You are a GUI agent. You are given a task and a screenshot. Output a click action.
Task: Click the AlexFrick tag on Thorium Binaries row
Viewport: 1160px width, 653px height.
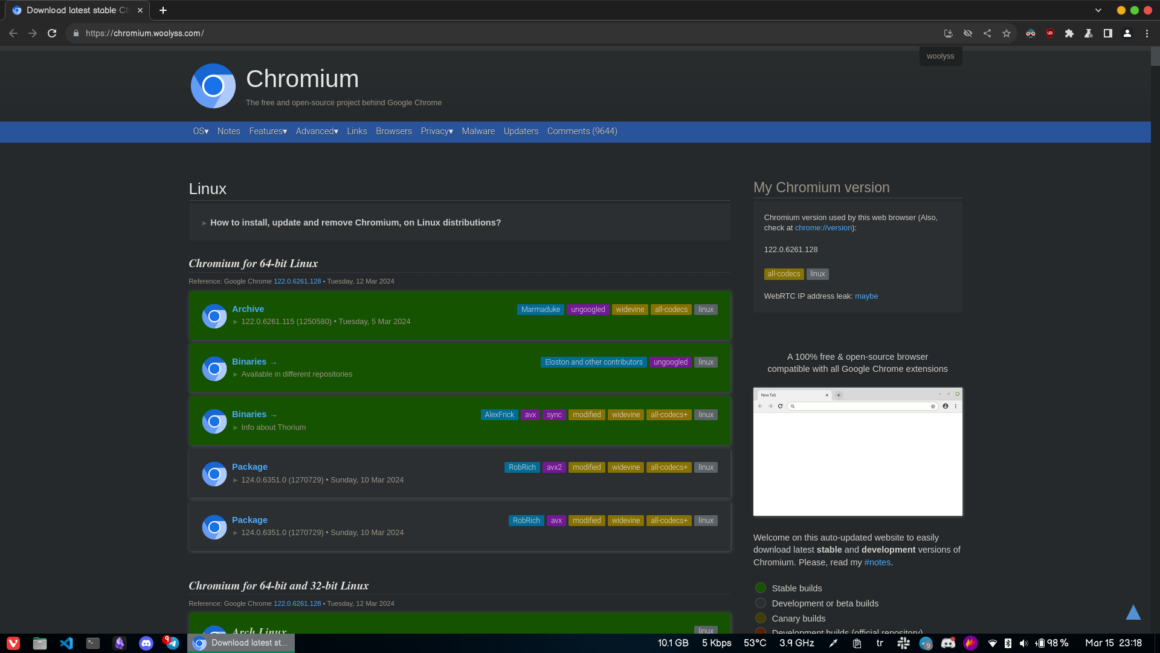(499, 415)
